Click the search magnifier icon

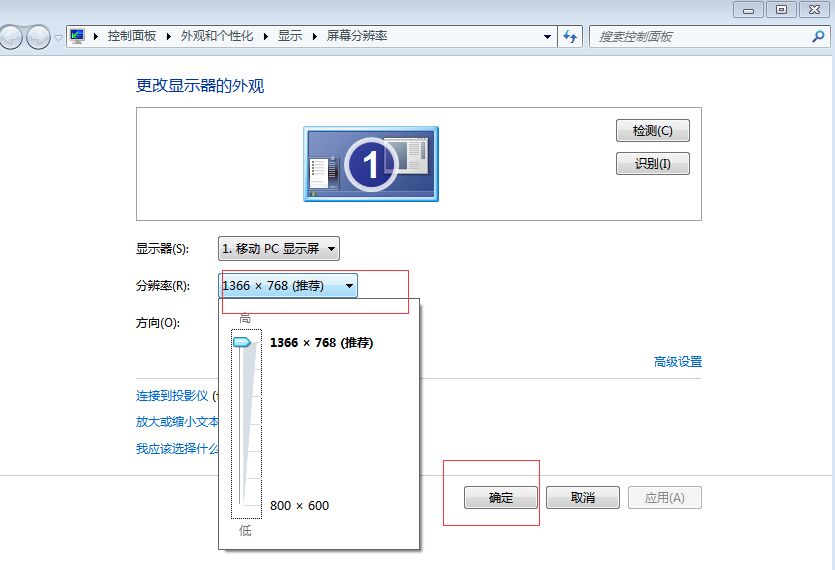click(818, 36)
